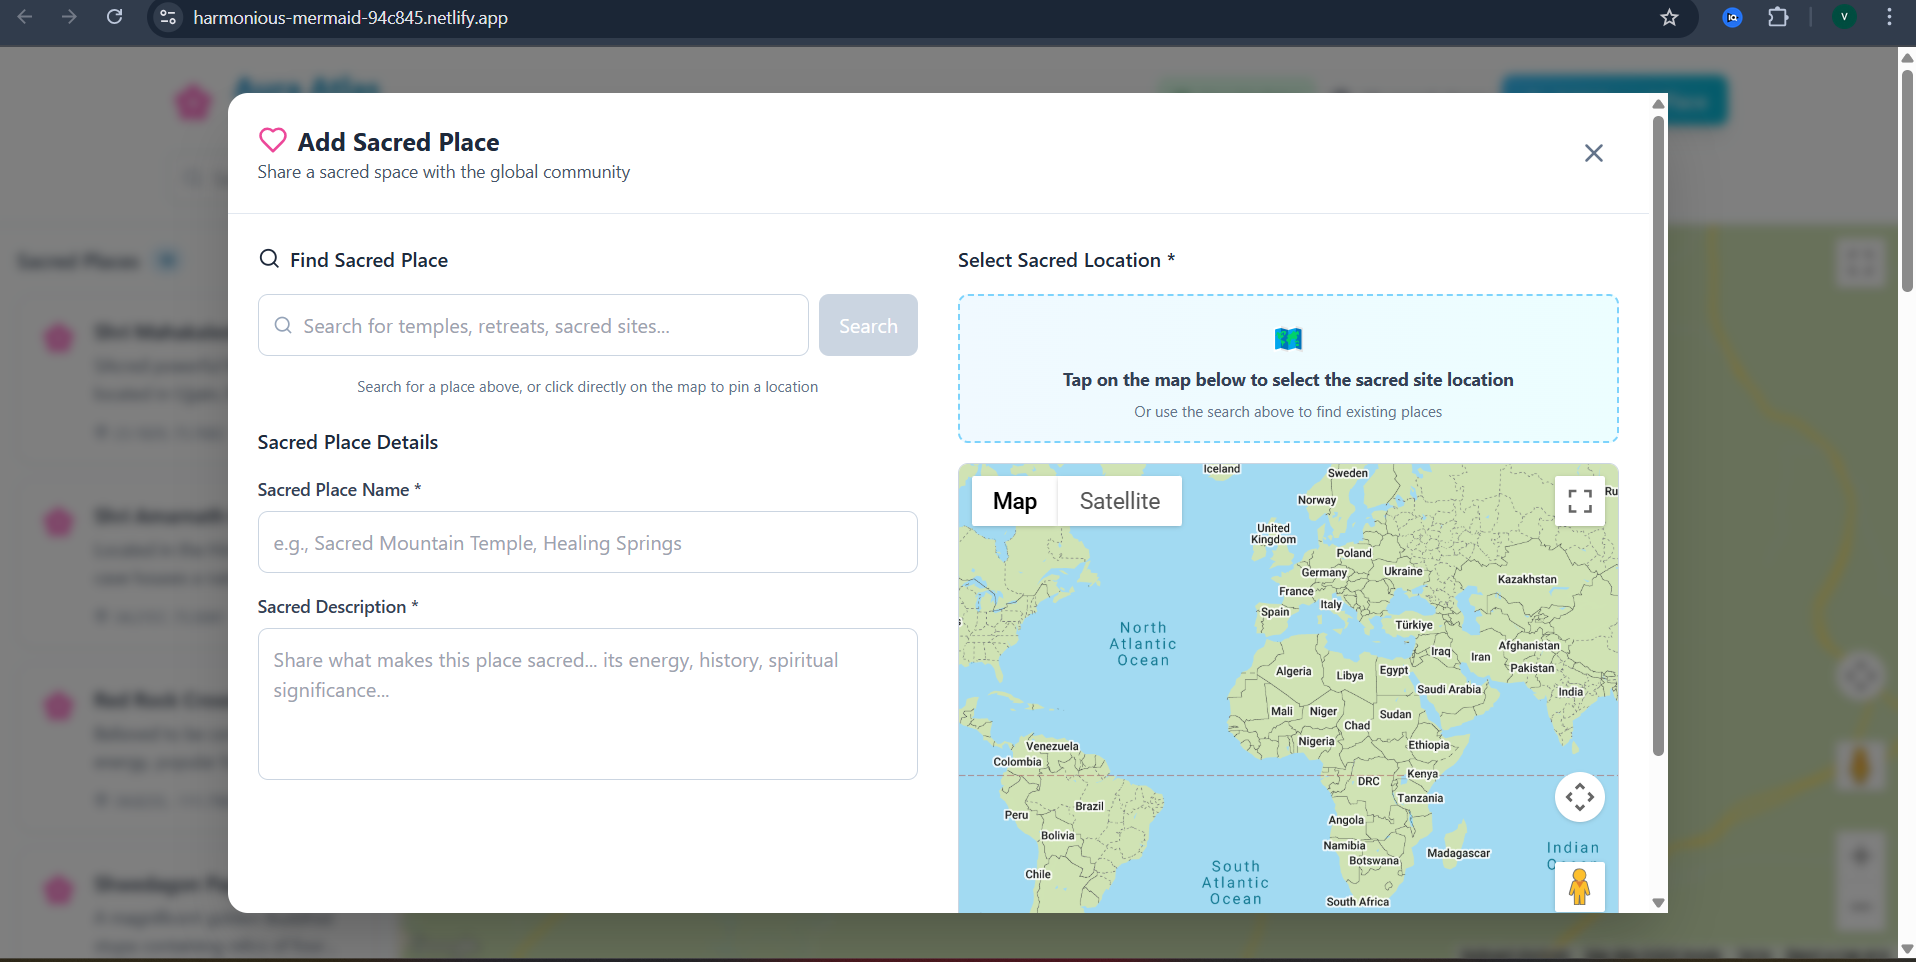
Task: Focus the Sacred Place Name field
Action: [x=588, y=542]
